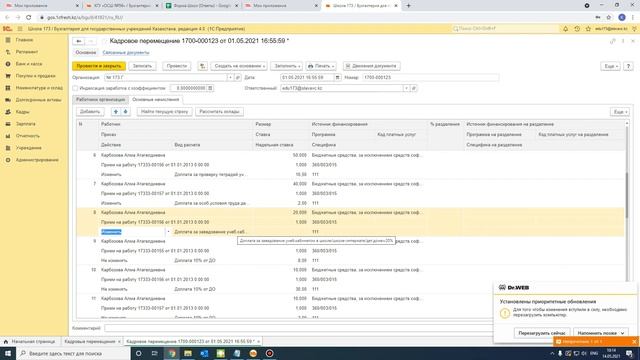Switch to the Начальная страница bottom tab
The height and width of the screenshot is (360, 640).
[x=29, y=341]
